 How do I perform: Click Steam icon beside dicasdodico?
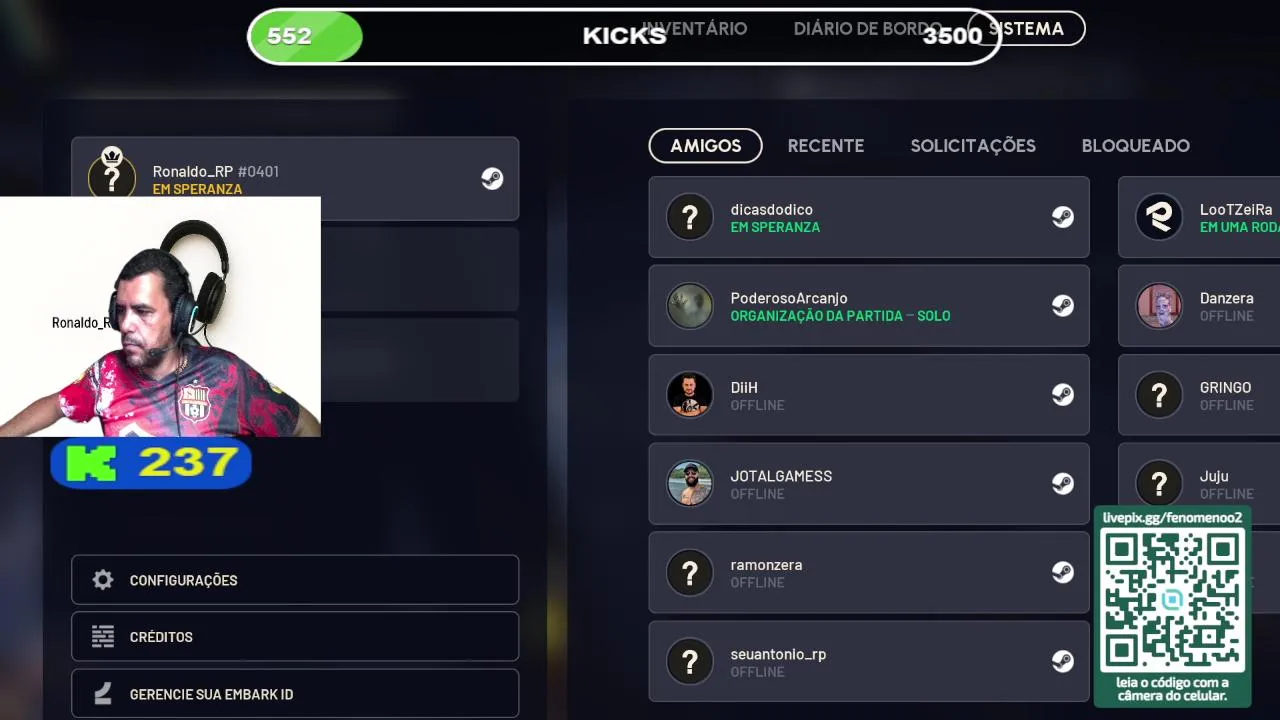coord(1062,217)
